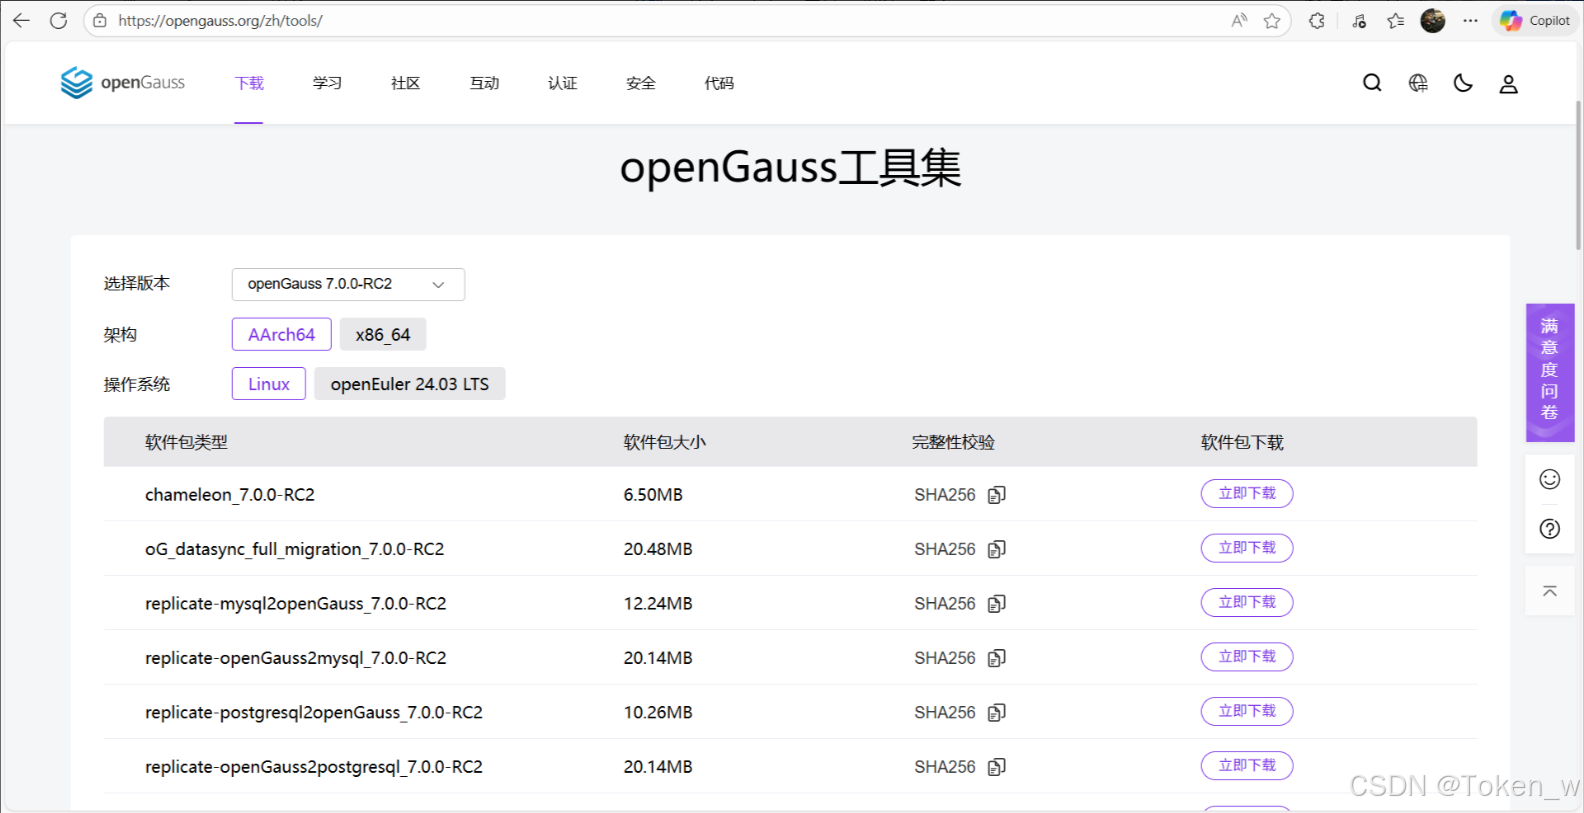
Task: Copy SHA256 for oG_datasync_full_migration_7.0.0-RC2
Action: pyautogui.click(x=996, y=549)
